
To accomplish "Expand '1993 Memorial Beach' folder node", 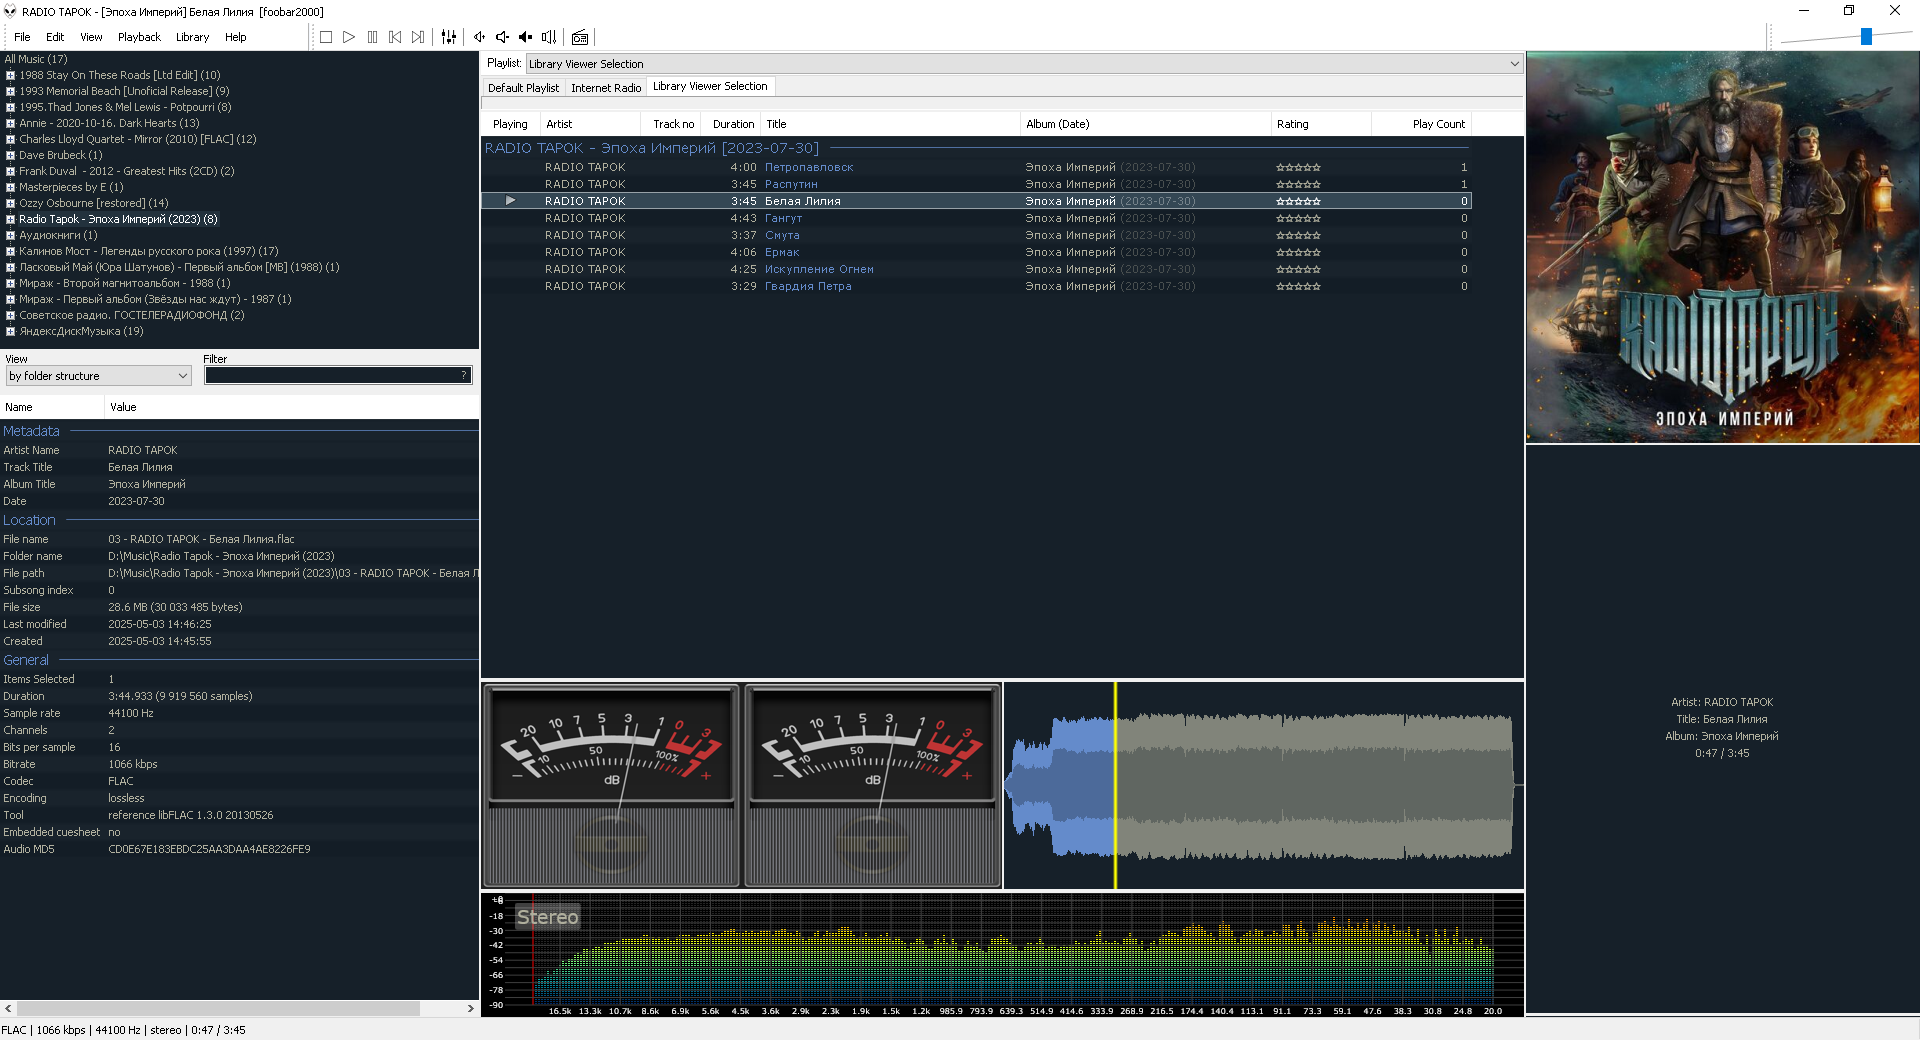I will pos(10,91).
